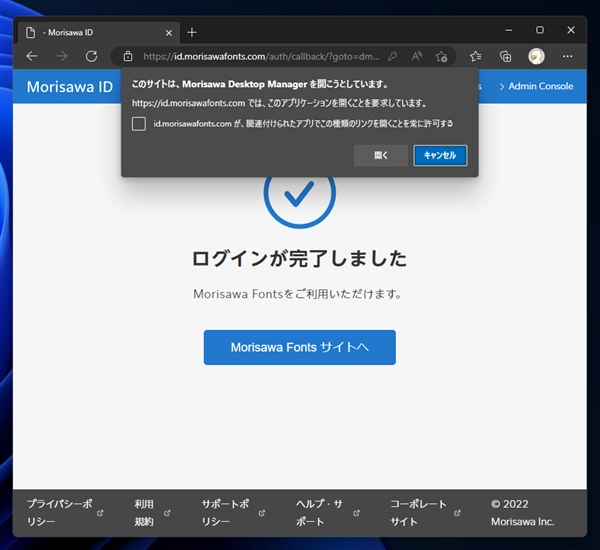Click external-link icon beside プライバシーポリシー
Image resolution: width=600 pixels, height=550 pixels.
click(x=100, y=513)
